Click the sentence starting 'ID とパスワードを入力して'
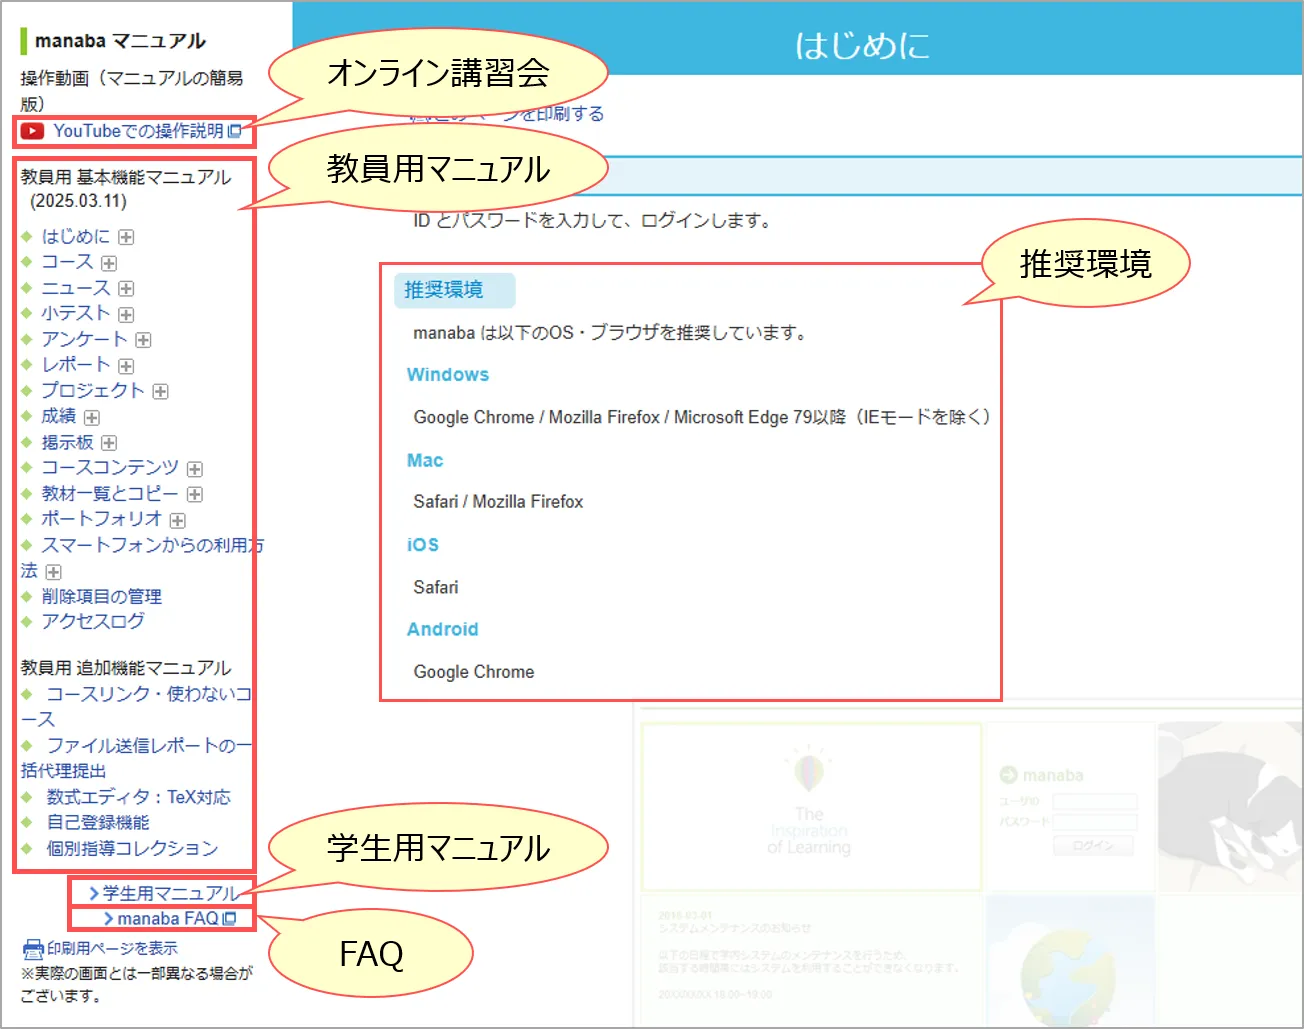This screenshot has height=1029, width=1304. pos(593,220)
